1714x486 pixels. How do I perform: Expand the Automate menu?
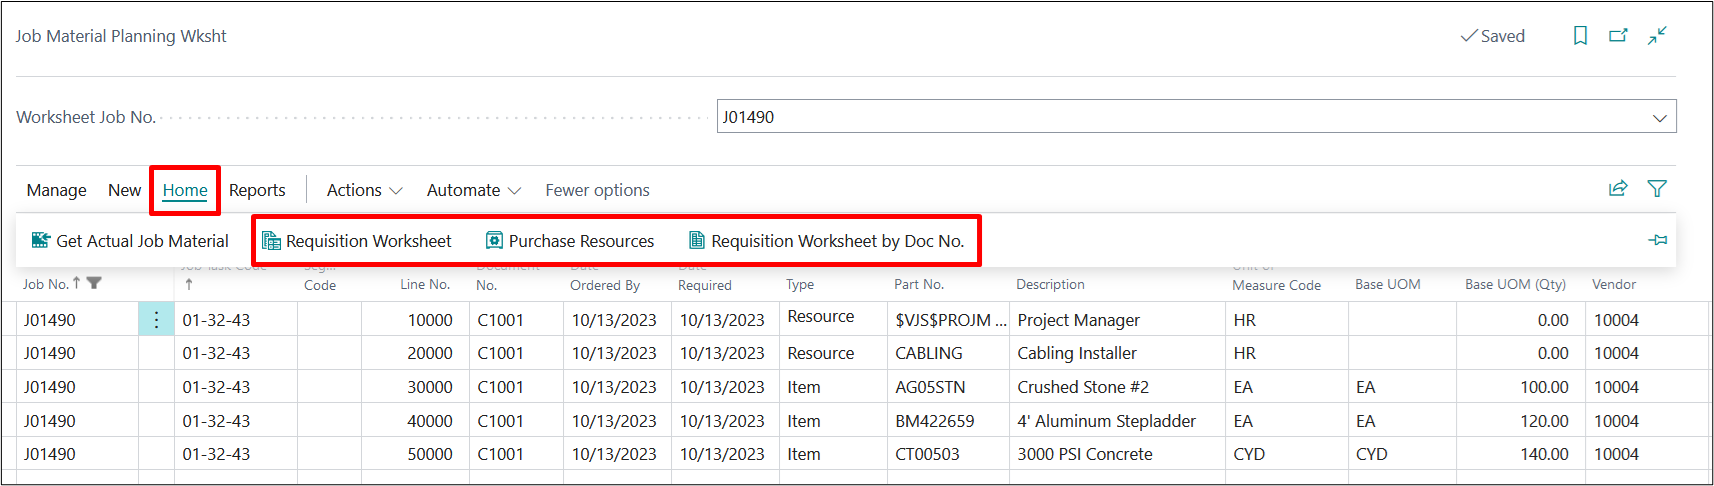pos(473,190)
